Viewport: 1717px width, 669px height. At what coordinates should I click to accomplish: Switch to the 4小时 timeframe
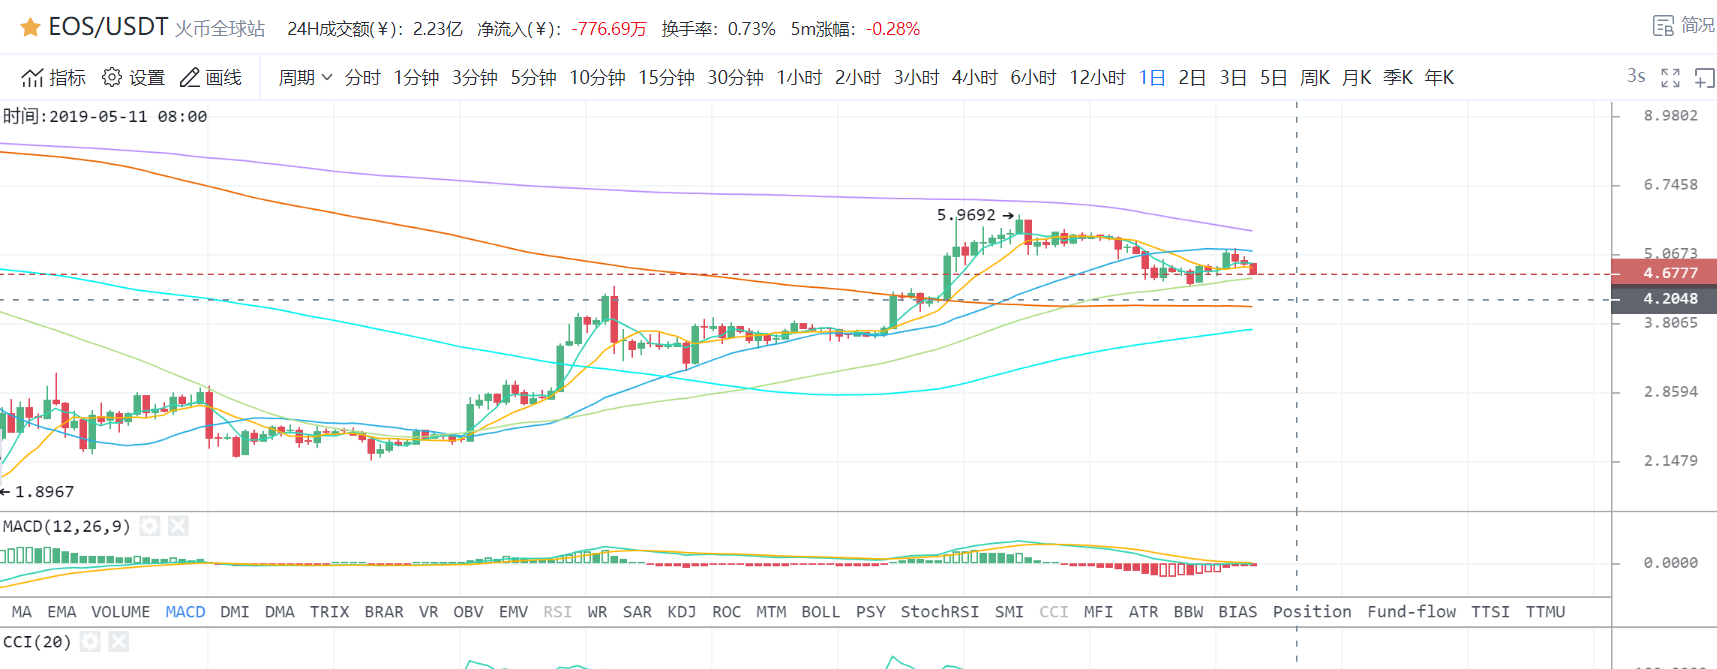coord(974,78)
